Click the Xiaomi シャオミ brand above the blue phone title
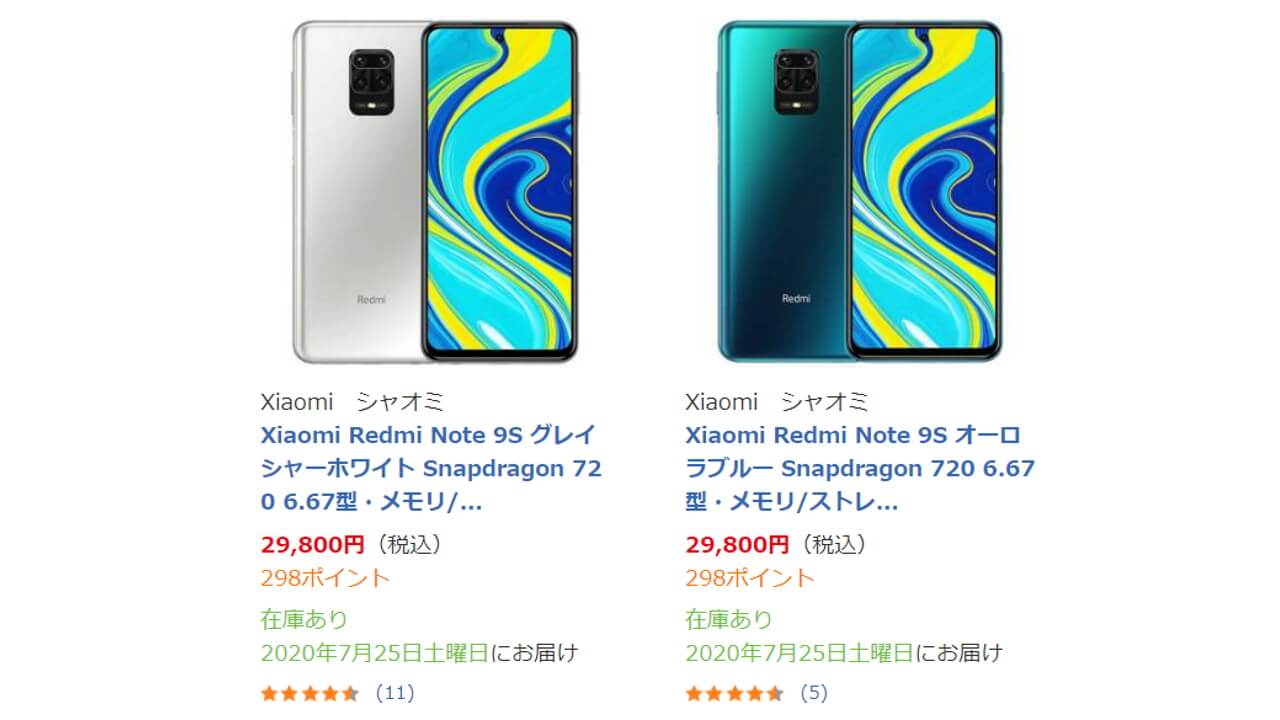This screenshot has height=720, width=1280. (777, 402)
